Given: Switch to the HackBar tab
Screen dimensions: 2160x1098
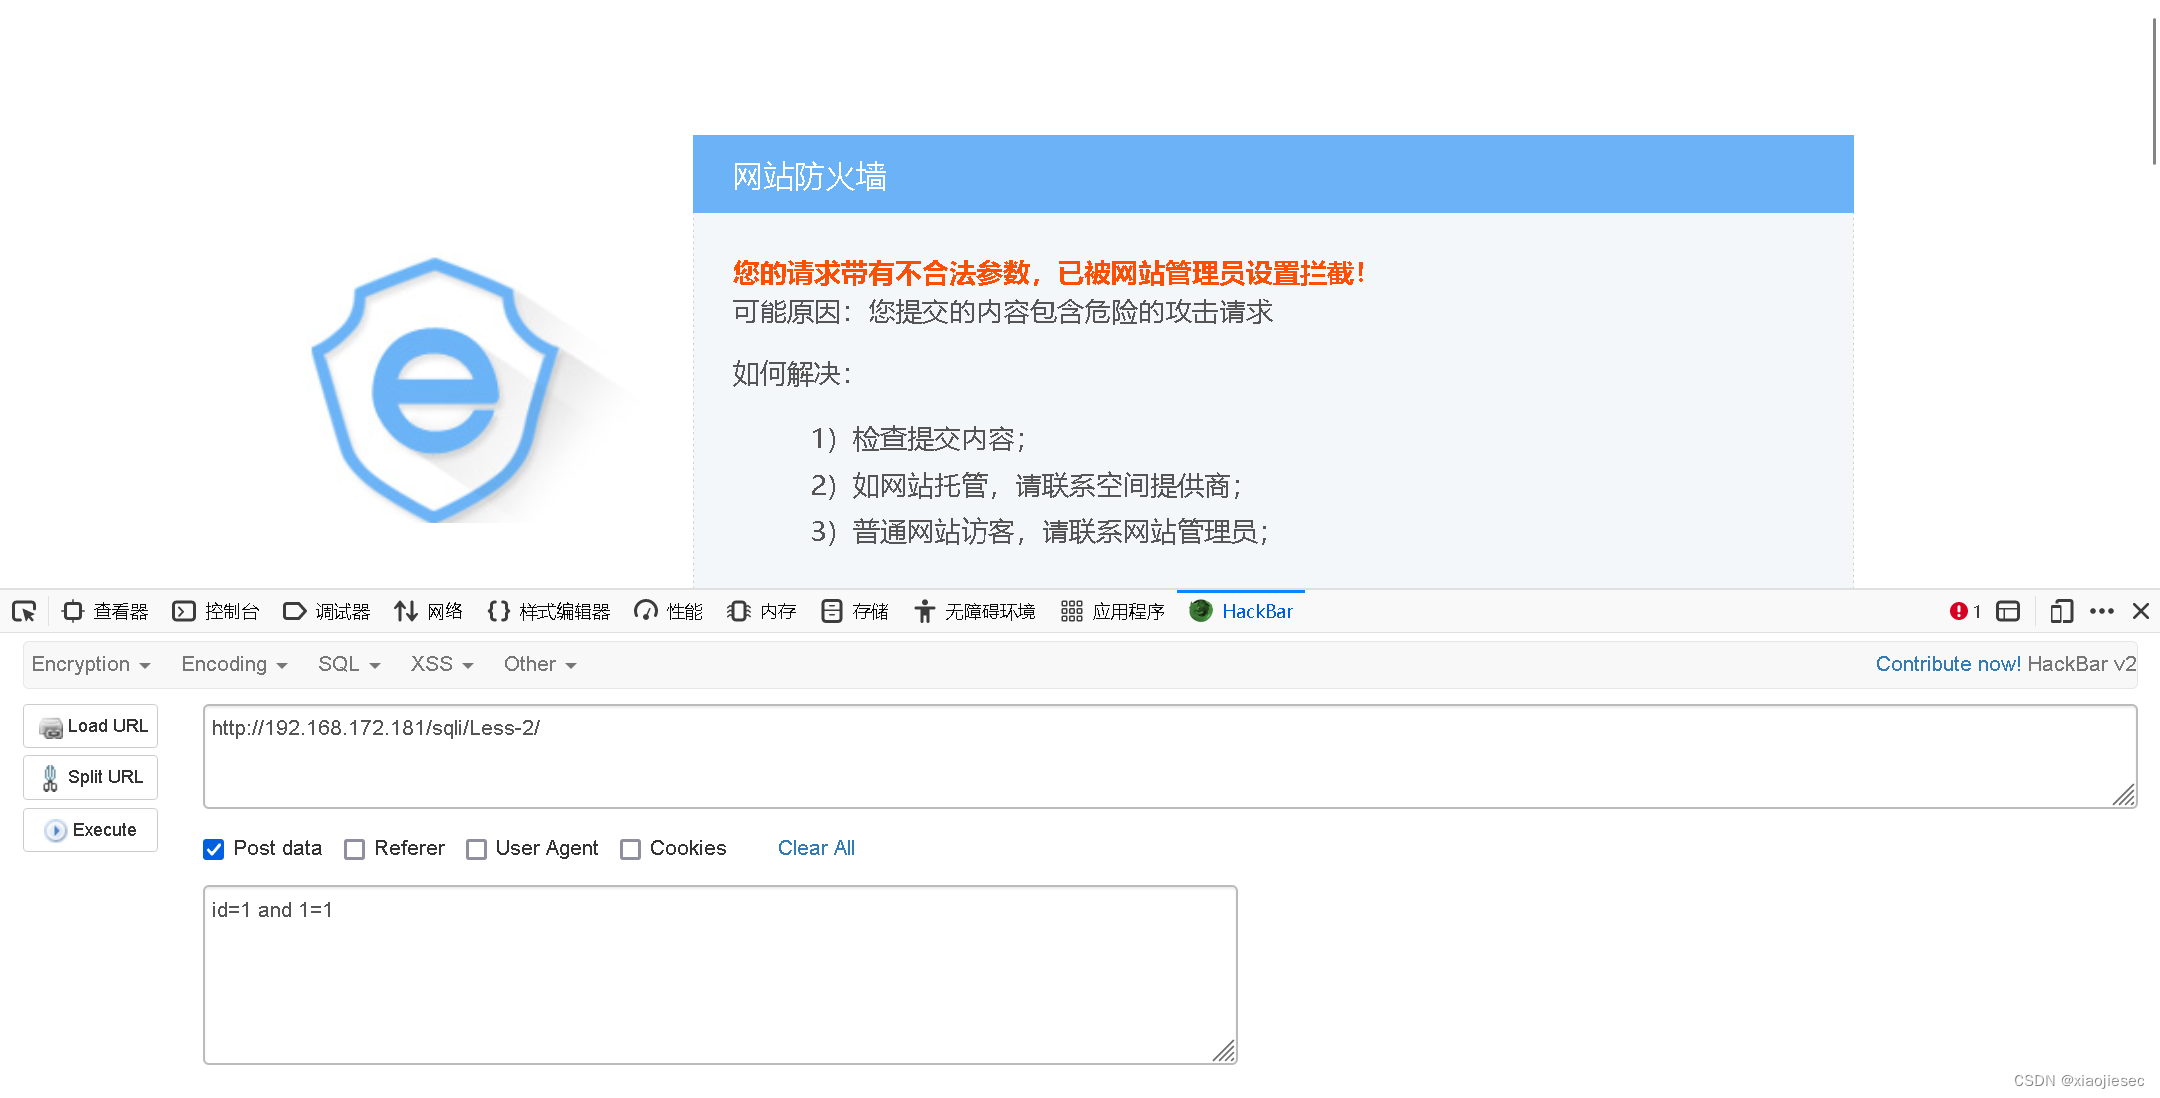Looking at the screenshot, I should pos(1242,611).
